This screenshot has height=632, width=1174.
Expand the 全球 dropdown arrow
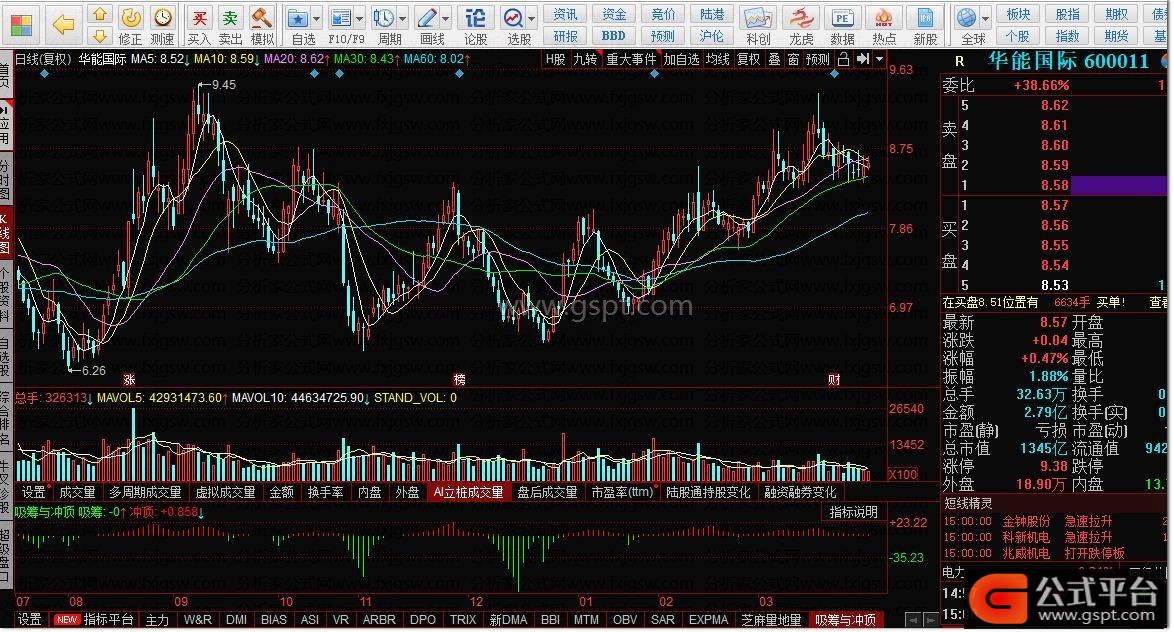(x=985, y=18)
